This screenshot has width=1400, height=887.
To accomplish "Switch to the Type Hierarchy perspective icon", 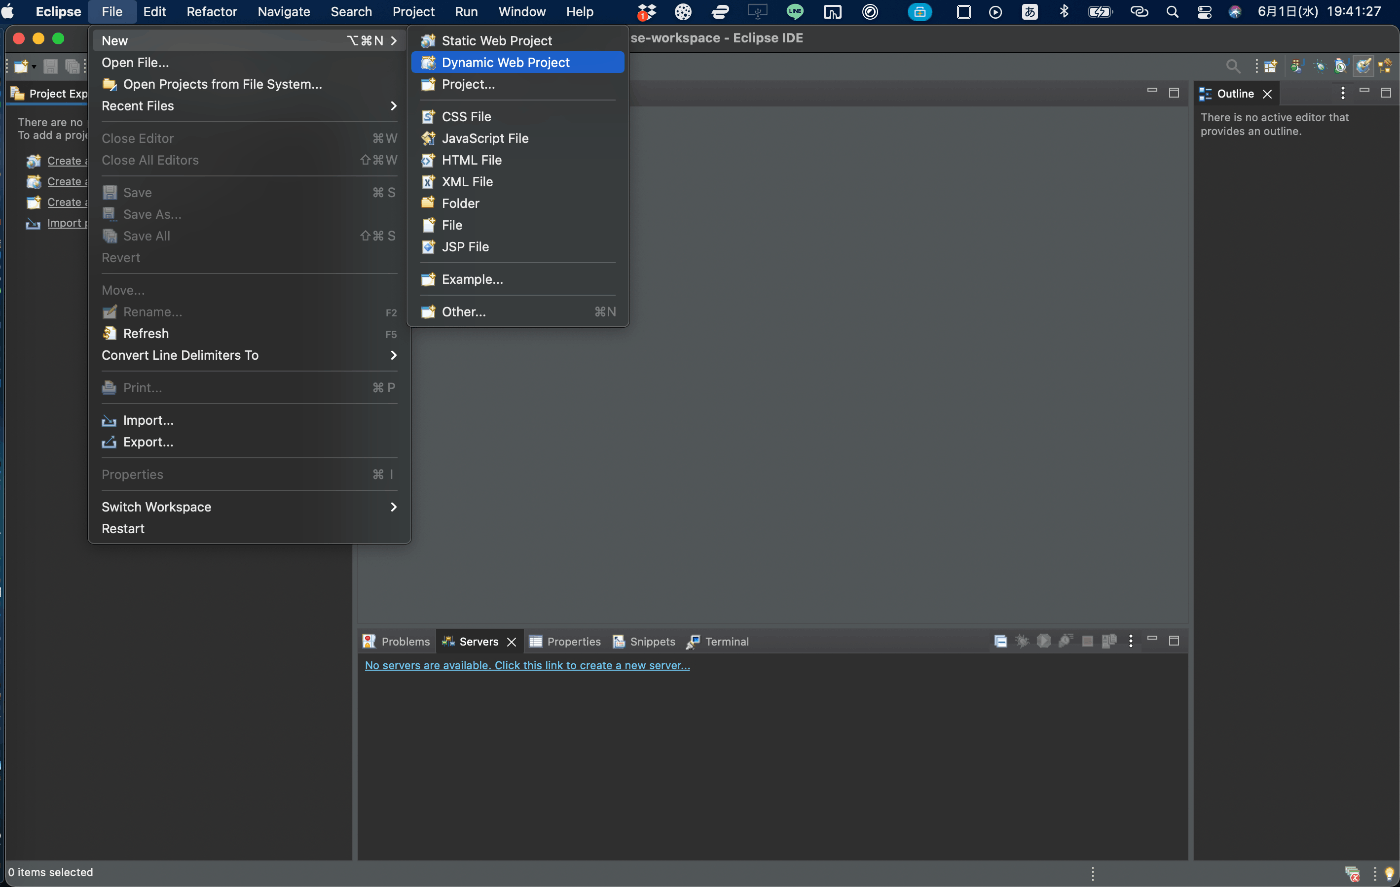I will click(1385, 66).
